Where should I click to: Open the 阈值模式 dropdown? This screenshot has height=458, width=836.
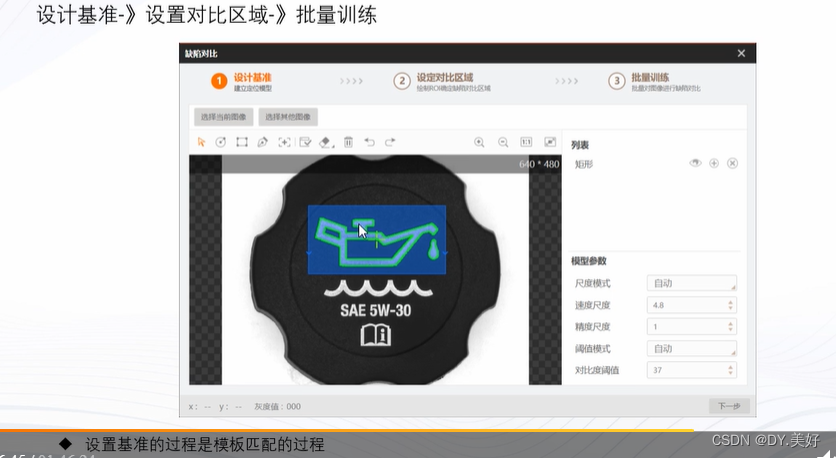692,349
